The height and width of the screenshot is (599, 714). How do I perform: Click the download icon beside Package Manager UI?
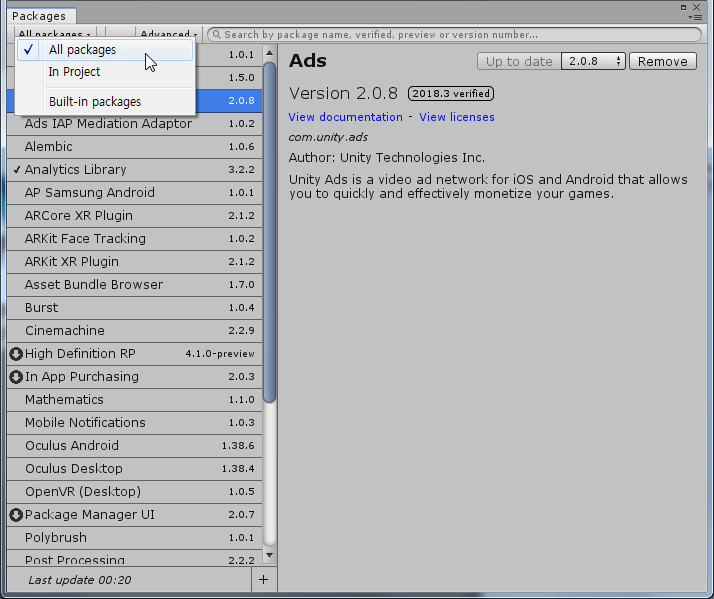coord(16,515)
